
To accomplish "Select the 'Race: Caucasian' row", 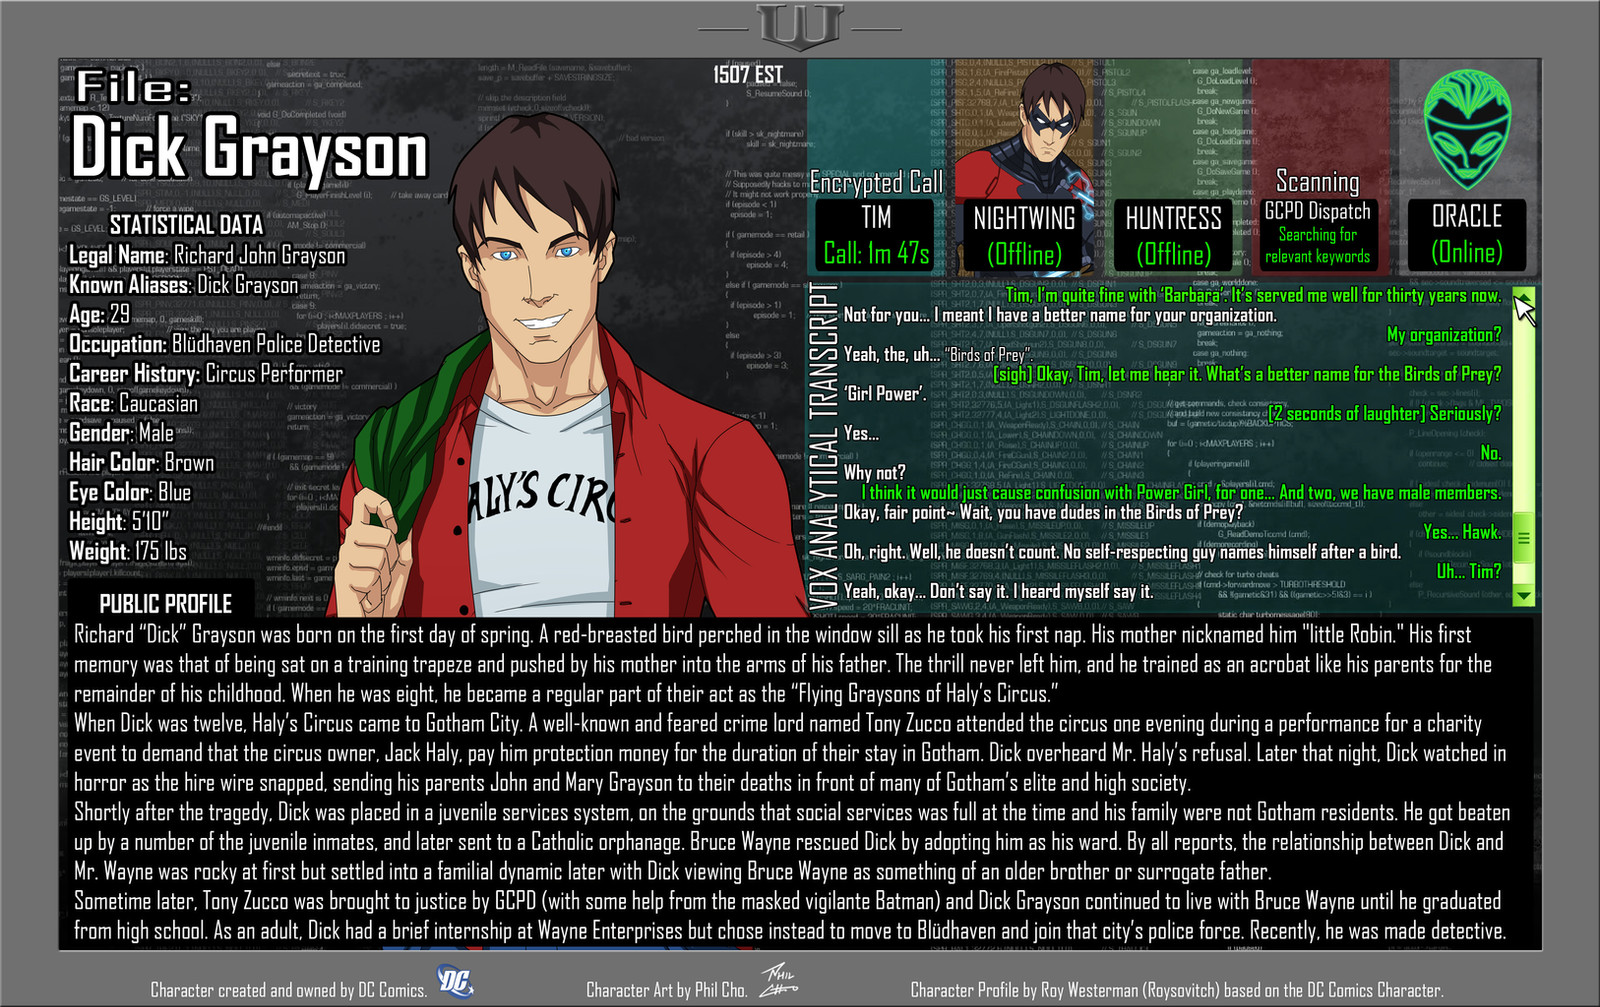I will 133,403.
